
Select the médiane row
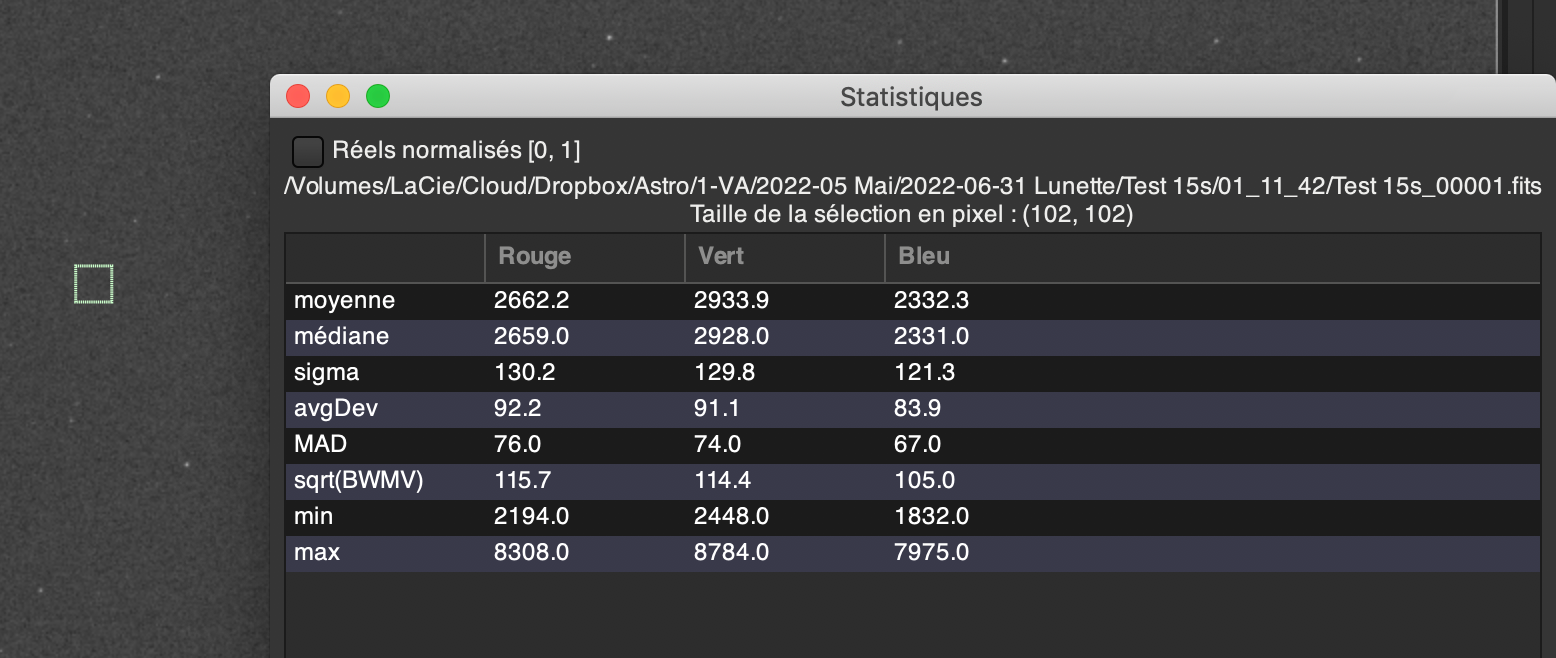(x=912, y=337)
